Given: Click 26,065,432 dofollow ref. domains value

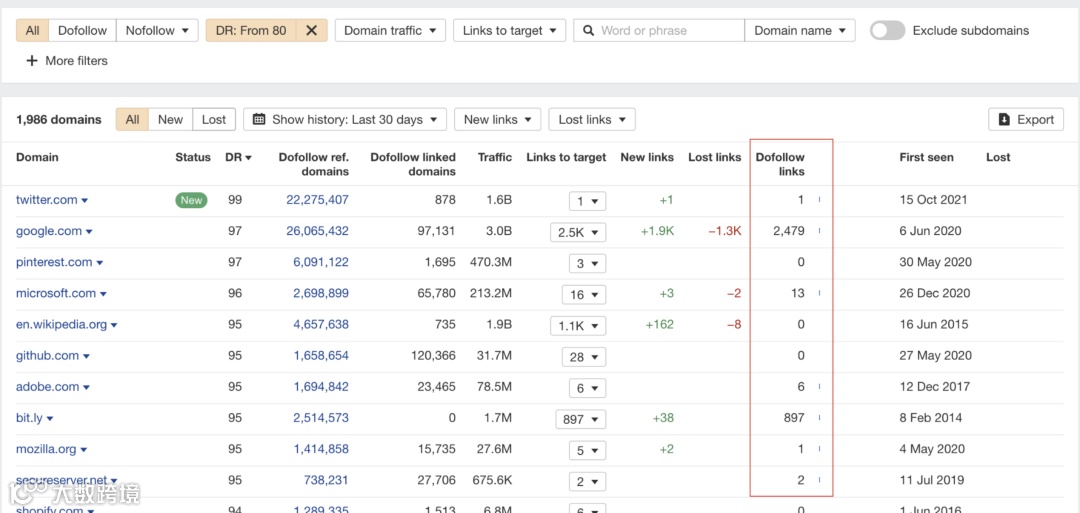Looking at the screenshot, I should pos(317,231).
